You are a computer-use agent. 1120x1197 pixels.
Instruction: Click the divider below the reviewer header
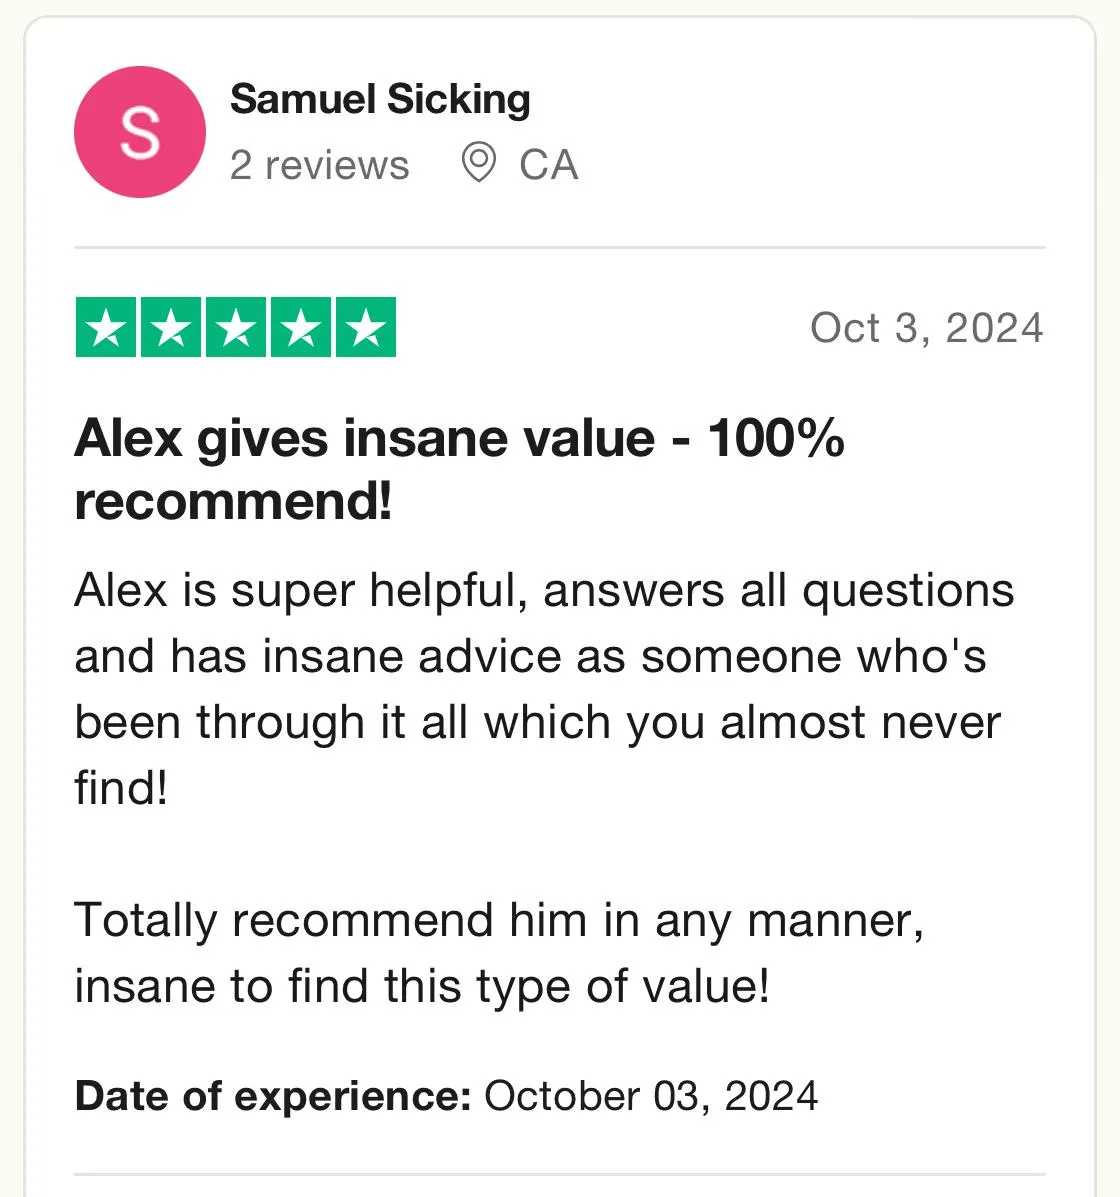(560, 246)
